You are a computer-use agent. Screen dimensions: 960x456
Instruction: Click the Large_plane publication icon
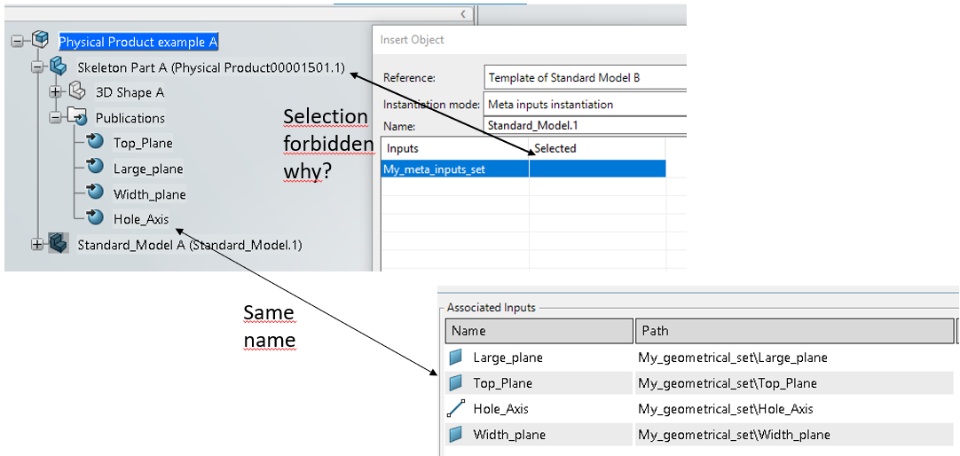click(95, 167)
